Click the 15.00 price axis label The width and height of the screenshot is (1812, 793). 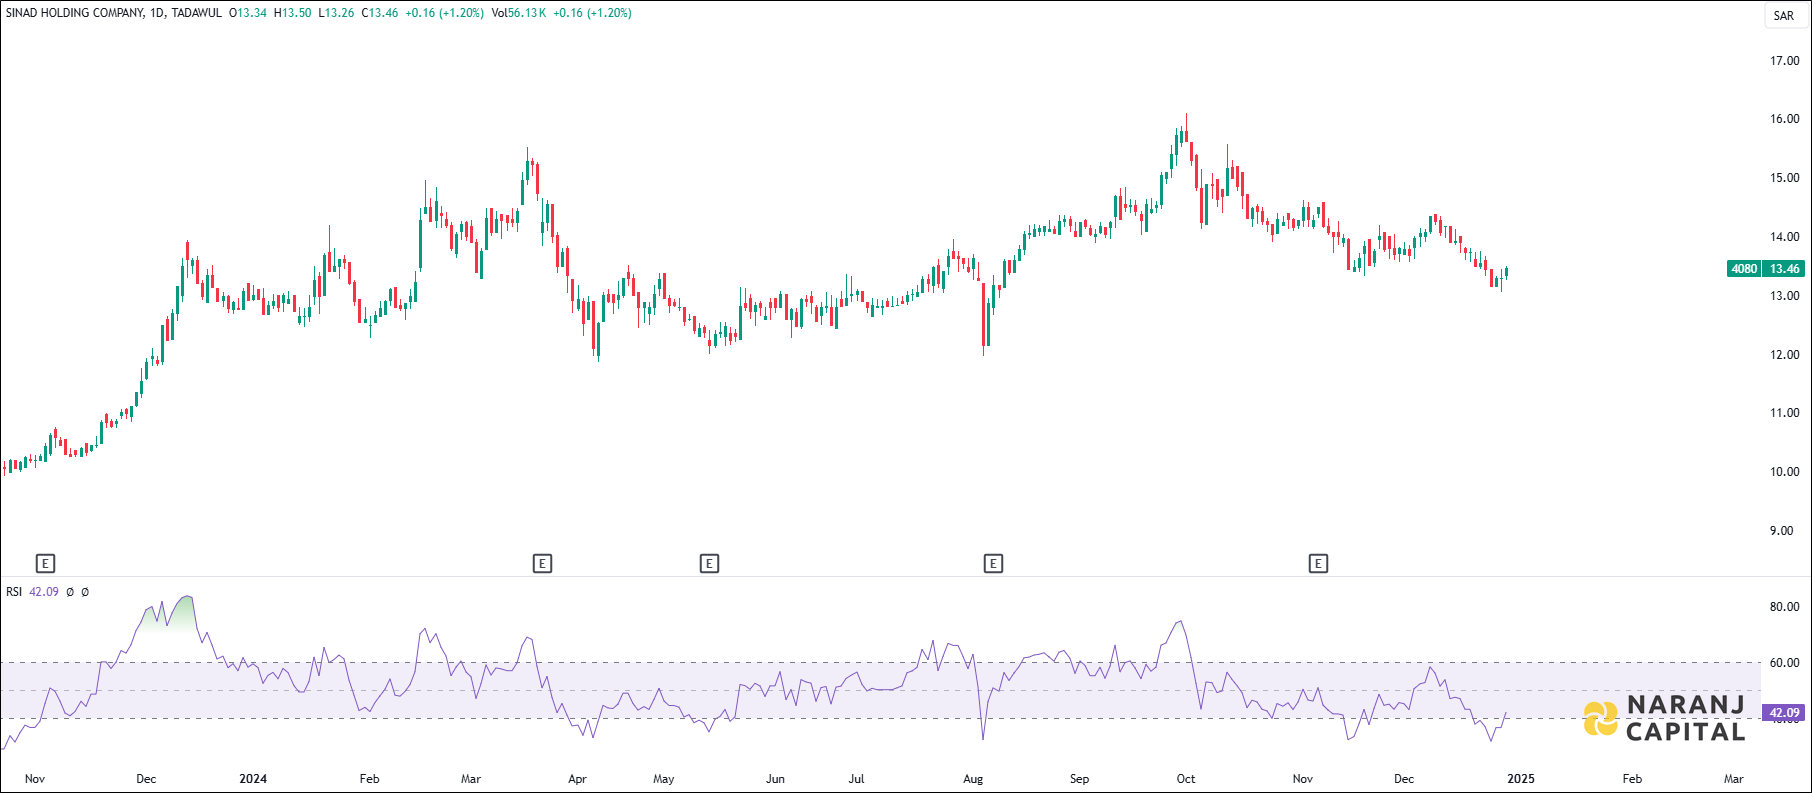pos(1784,178)
